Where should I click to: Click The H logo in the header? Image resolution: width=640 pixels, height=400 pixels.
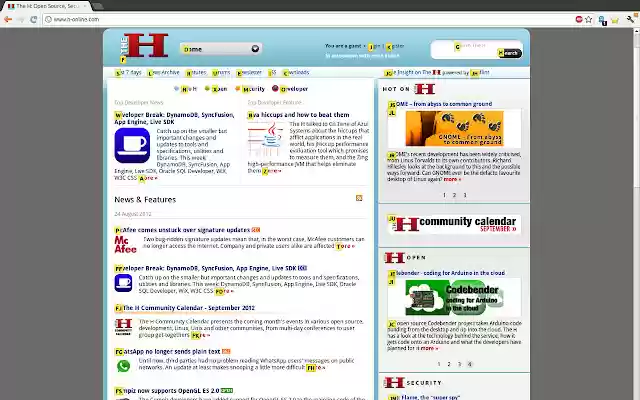(x=144, y=46)
